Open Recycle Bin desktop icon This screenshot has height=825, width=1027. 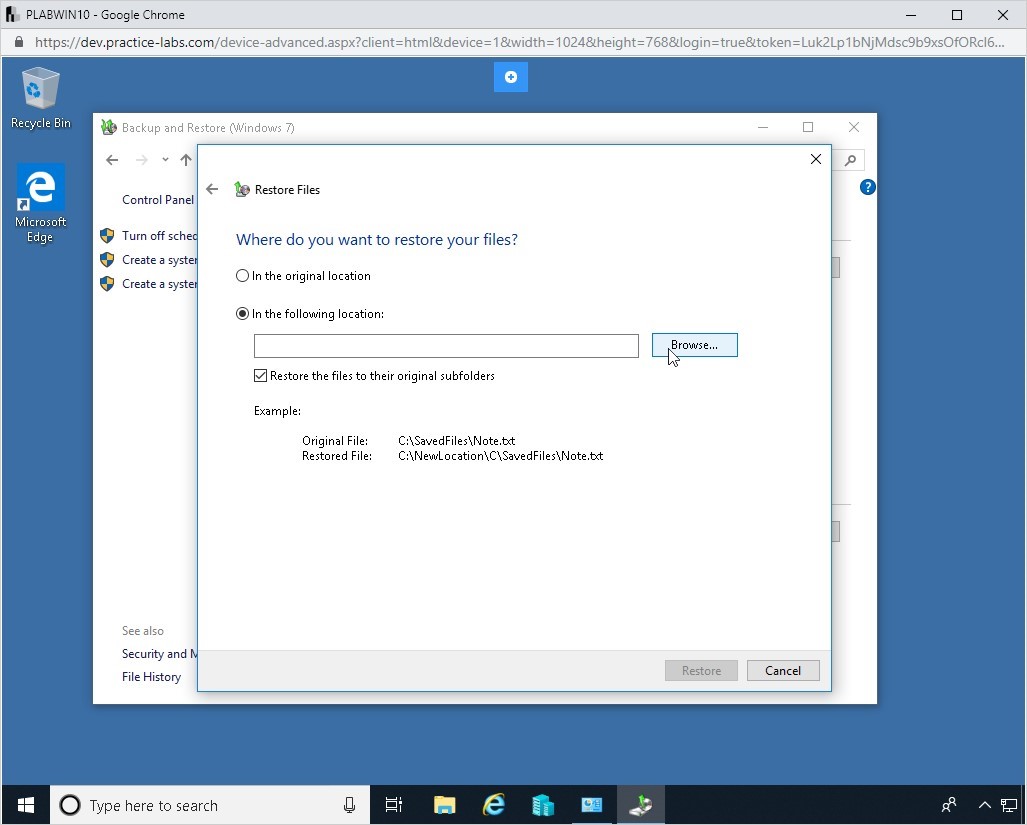click(x=41, y=98)
